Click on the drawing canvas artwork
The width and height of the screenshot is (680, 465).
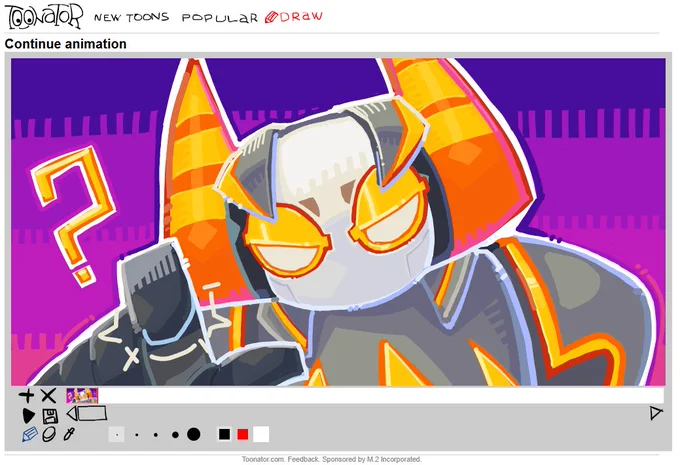[338, 222]
